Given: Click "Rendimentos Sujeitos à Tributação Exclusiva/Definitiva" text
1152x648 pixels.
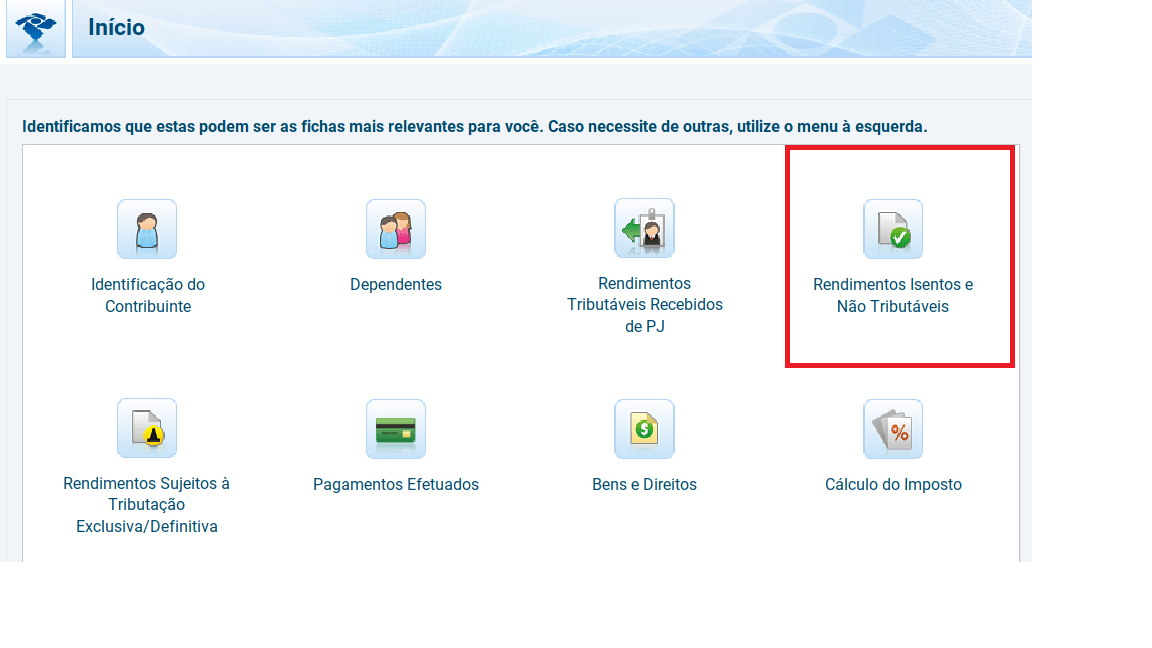Looking at the screenshot, I should [x=147, y=505].
